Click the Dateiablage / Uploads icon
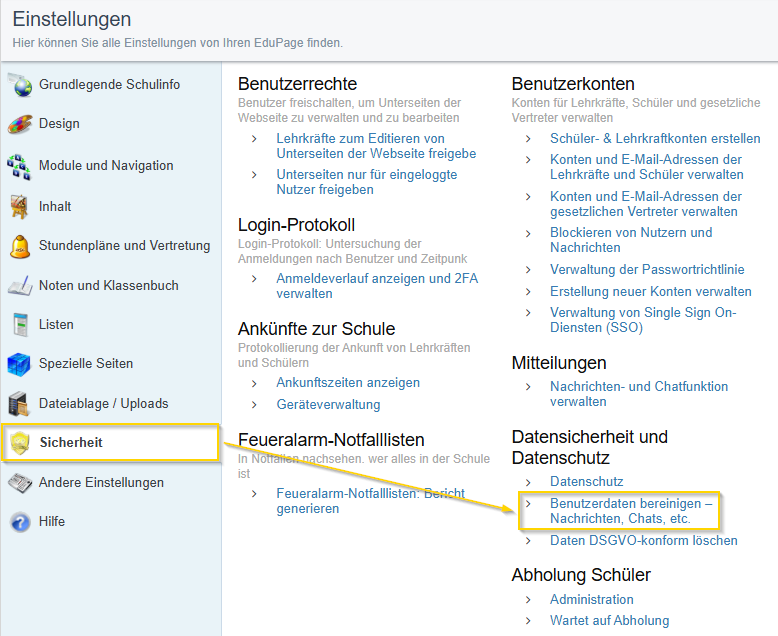 tap(20, 404)
